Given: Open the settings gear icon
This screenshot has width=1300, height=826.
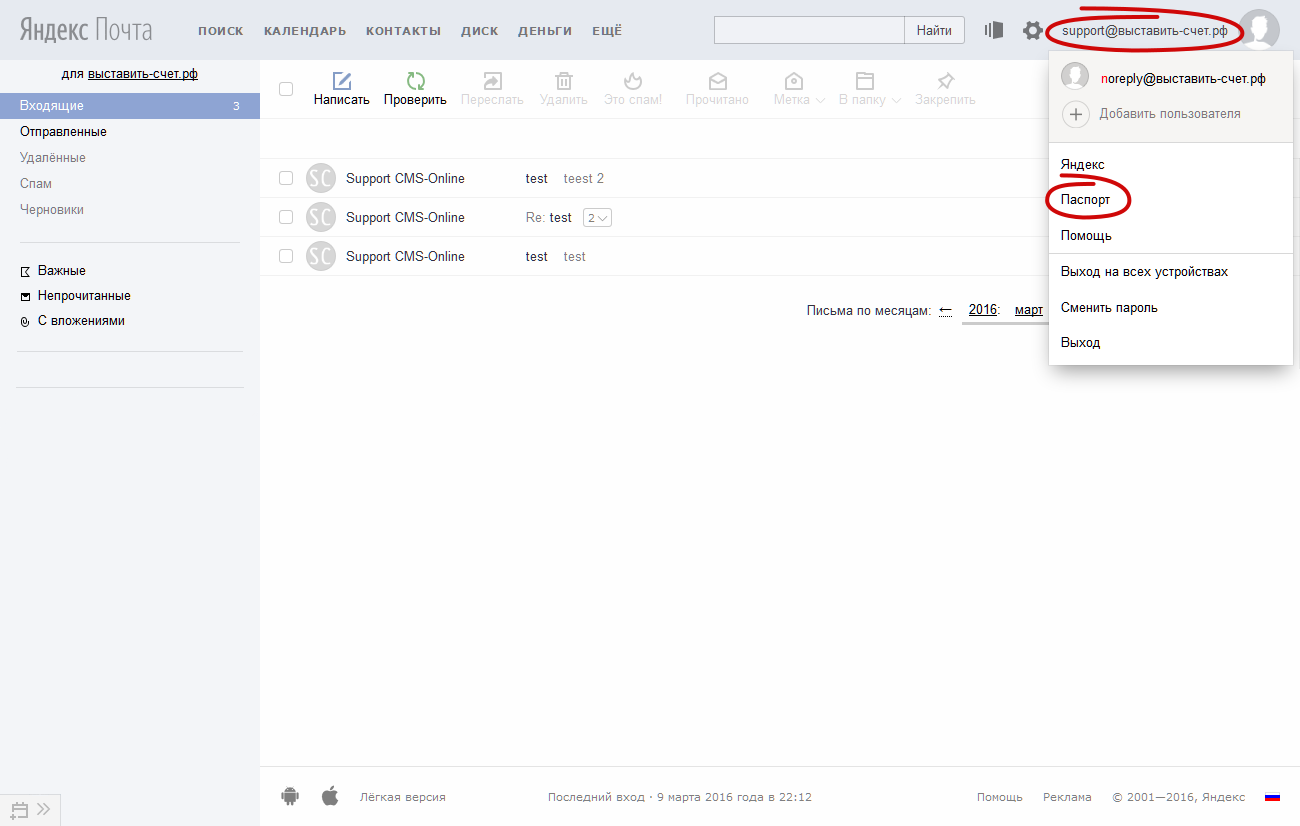Looking at the screenshot, I should click(x=1032, y=30).
